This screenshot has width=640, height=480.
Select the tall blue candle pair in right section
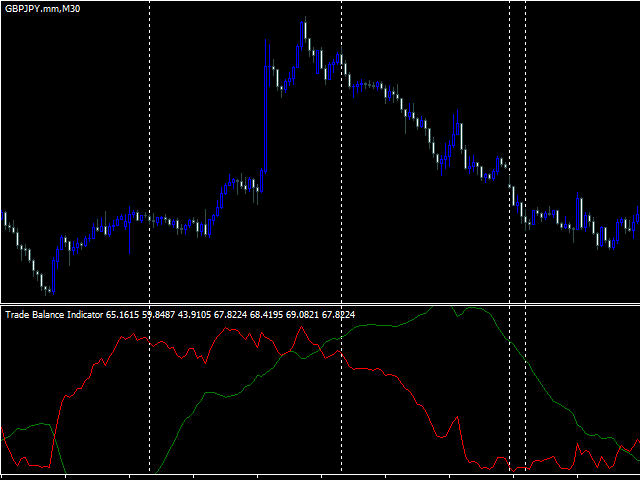pos(579,213)
